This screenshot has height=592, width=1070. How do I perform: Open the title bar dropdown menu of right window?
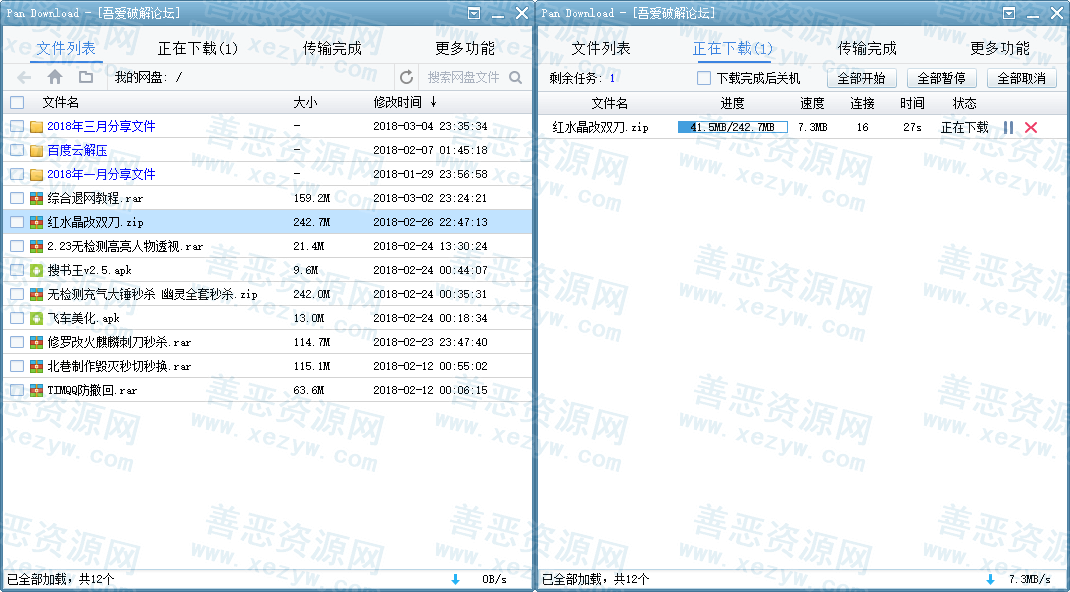pyautogui.click(x=1009, y=13)
